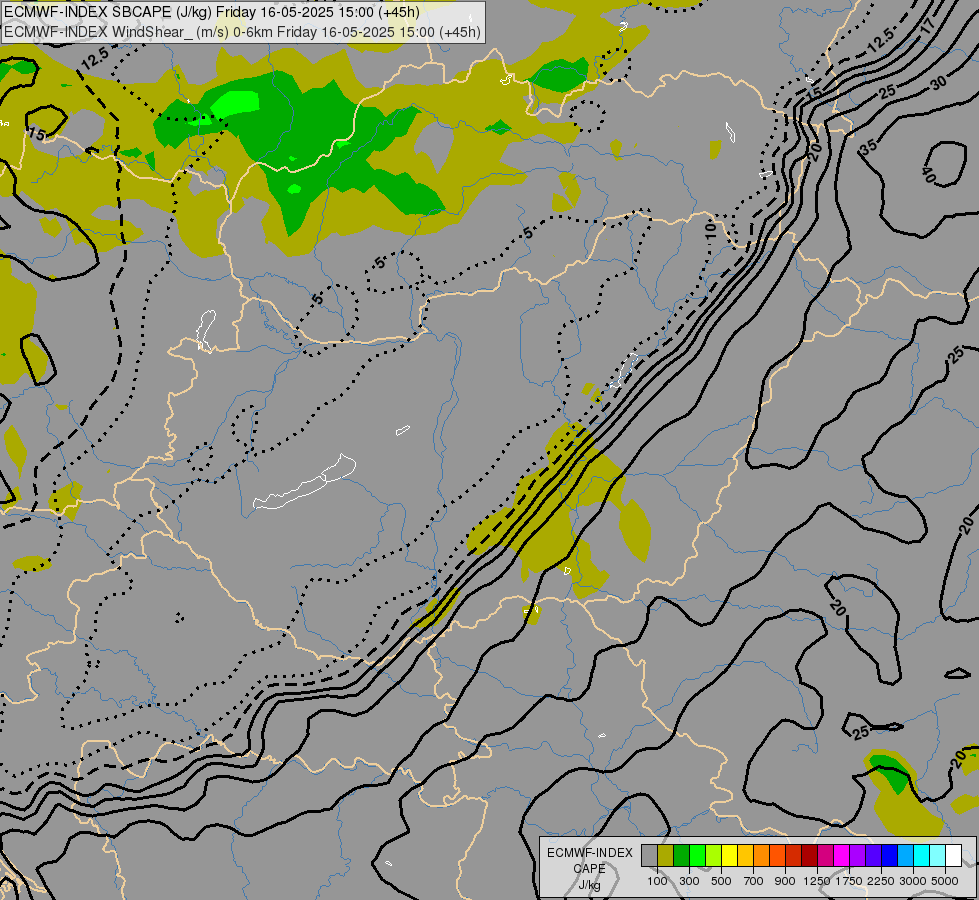Click the "100" legend value
This screenshot has height=900, width=979.
click(x=657, y=881)
